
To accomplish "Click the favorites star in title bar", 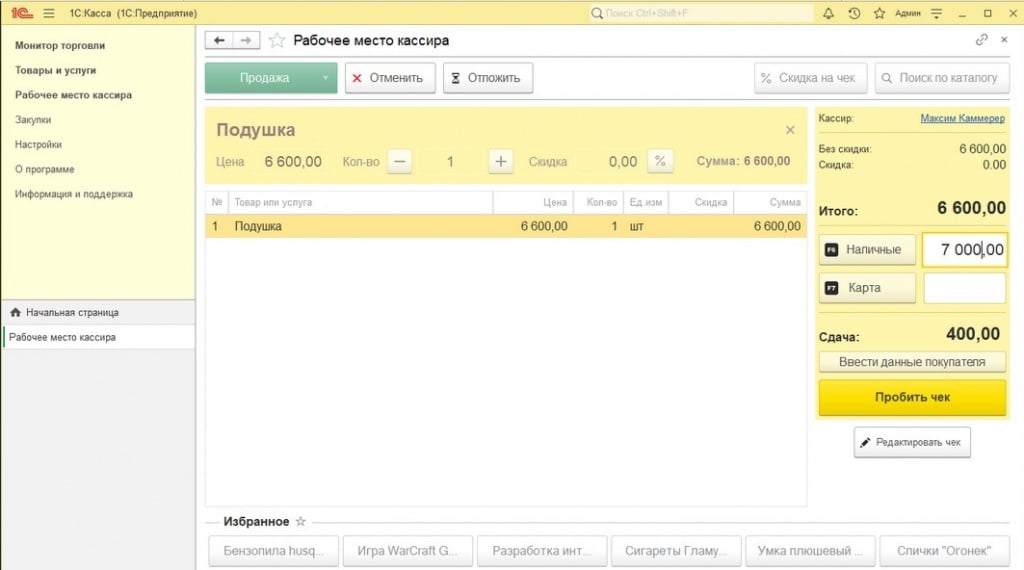I will coord(879,13).
